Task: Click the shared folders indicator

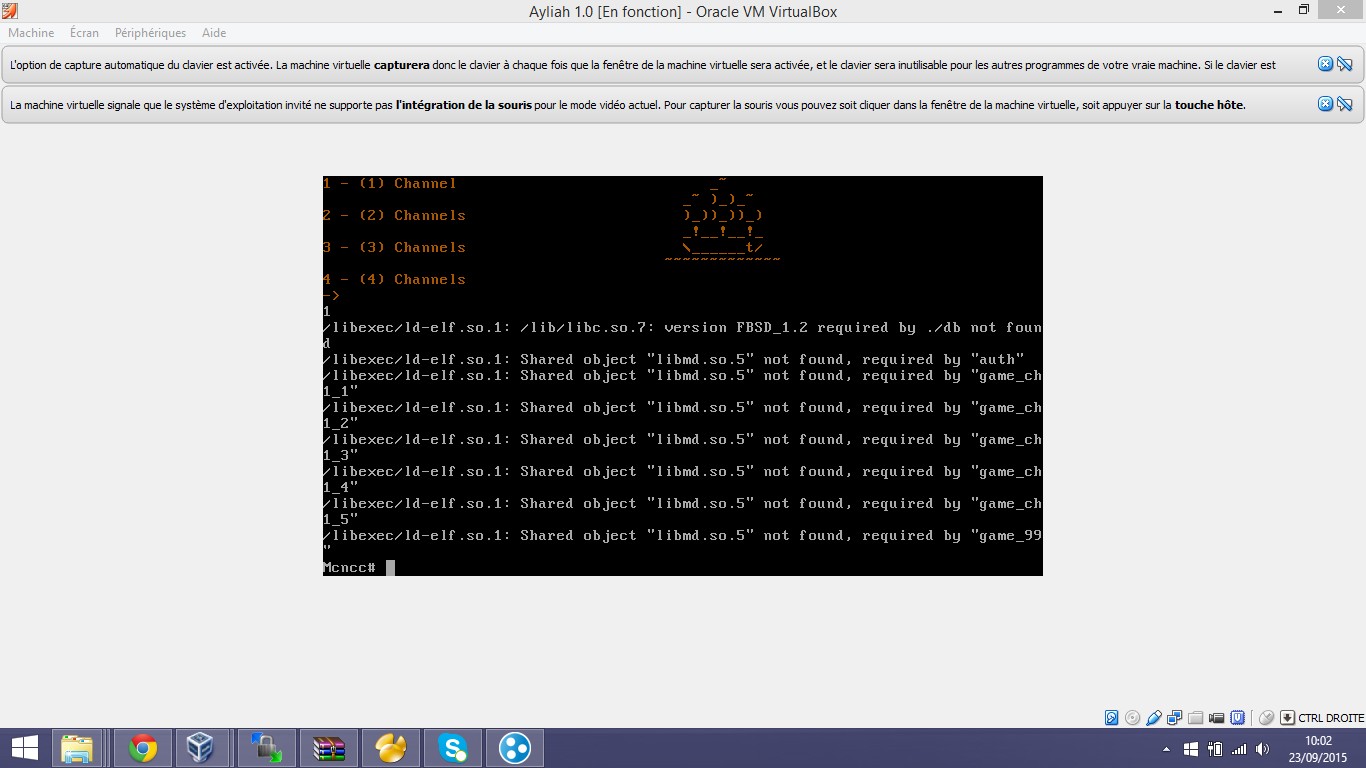Action: pyautogui.click(x=1195, y=718)
